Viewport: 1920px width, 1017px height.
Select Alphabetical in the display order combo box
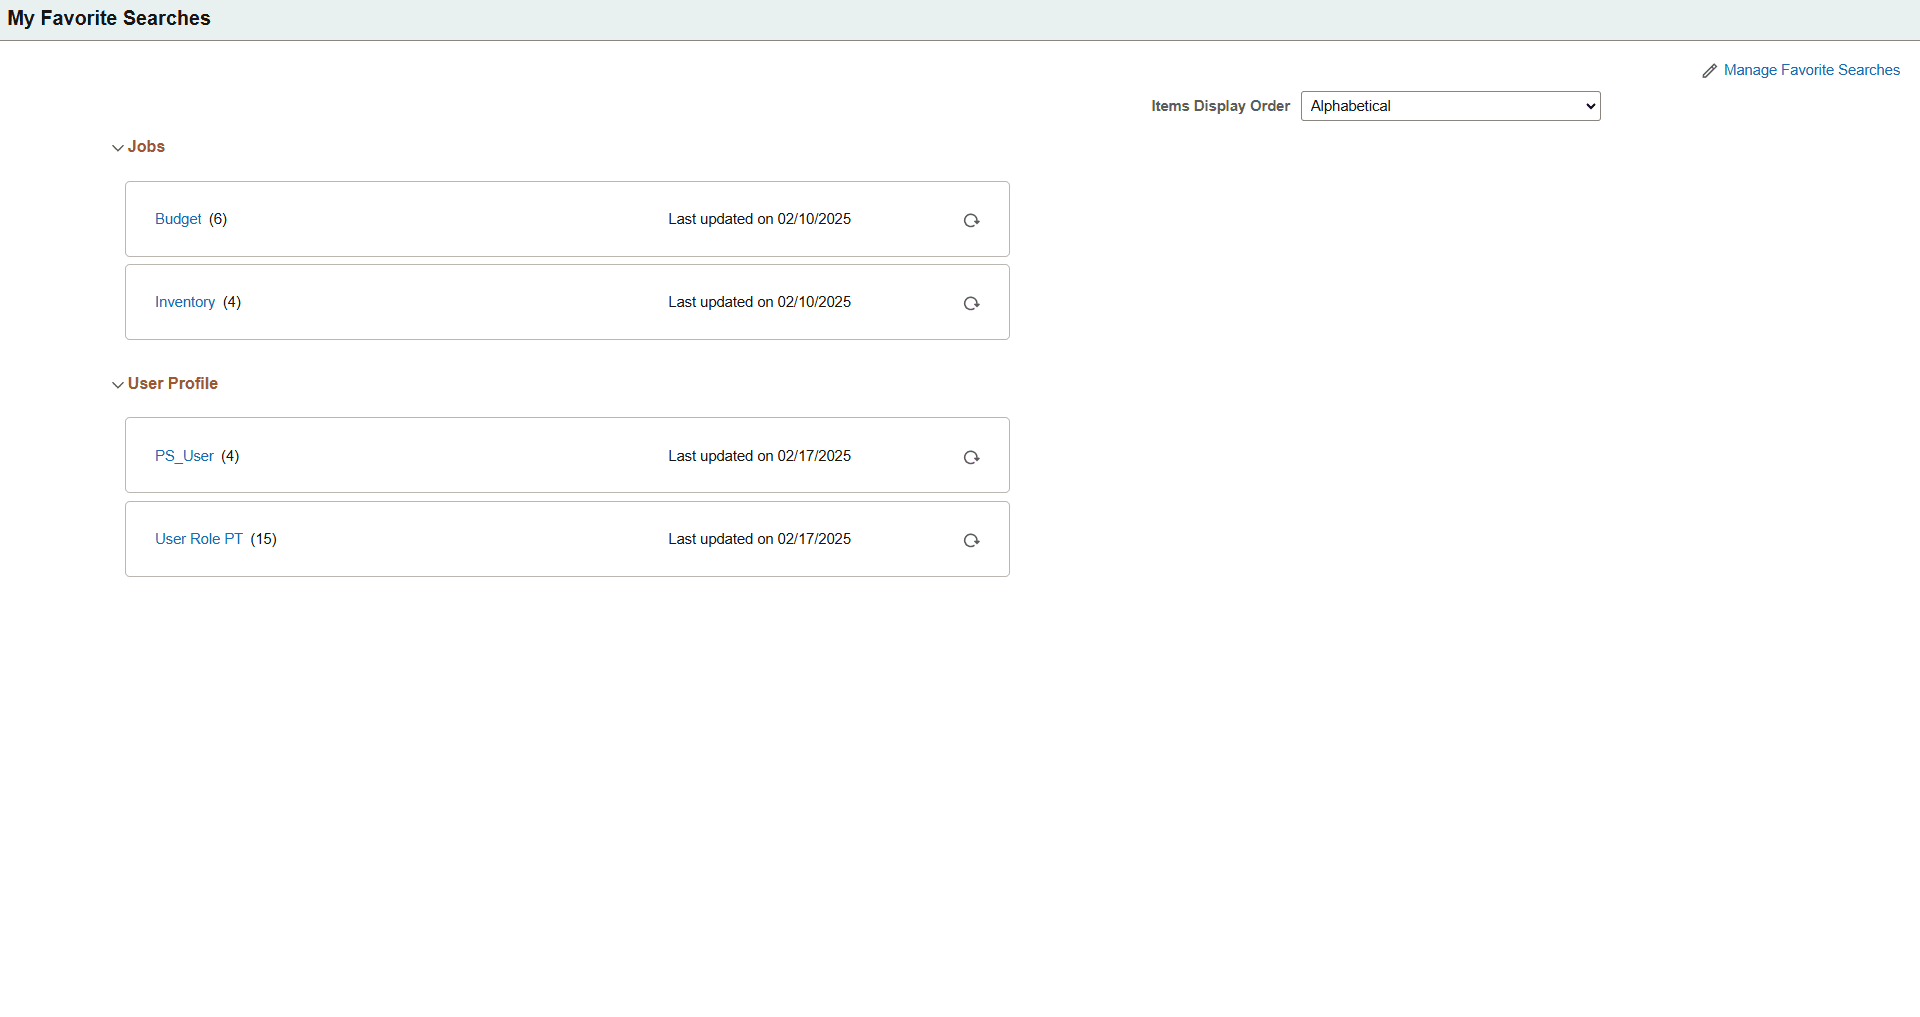tap(1449, 105)
